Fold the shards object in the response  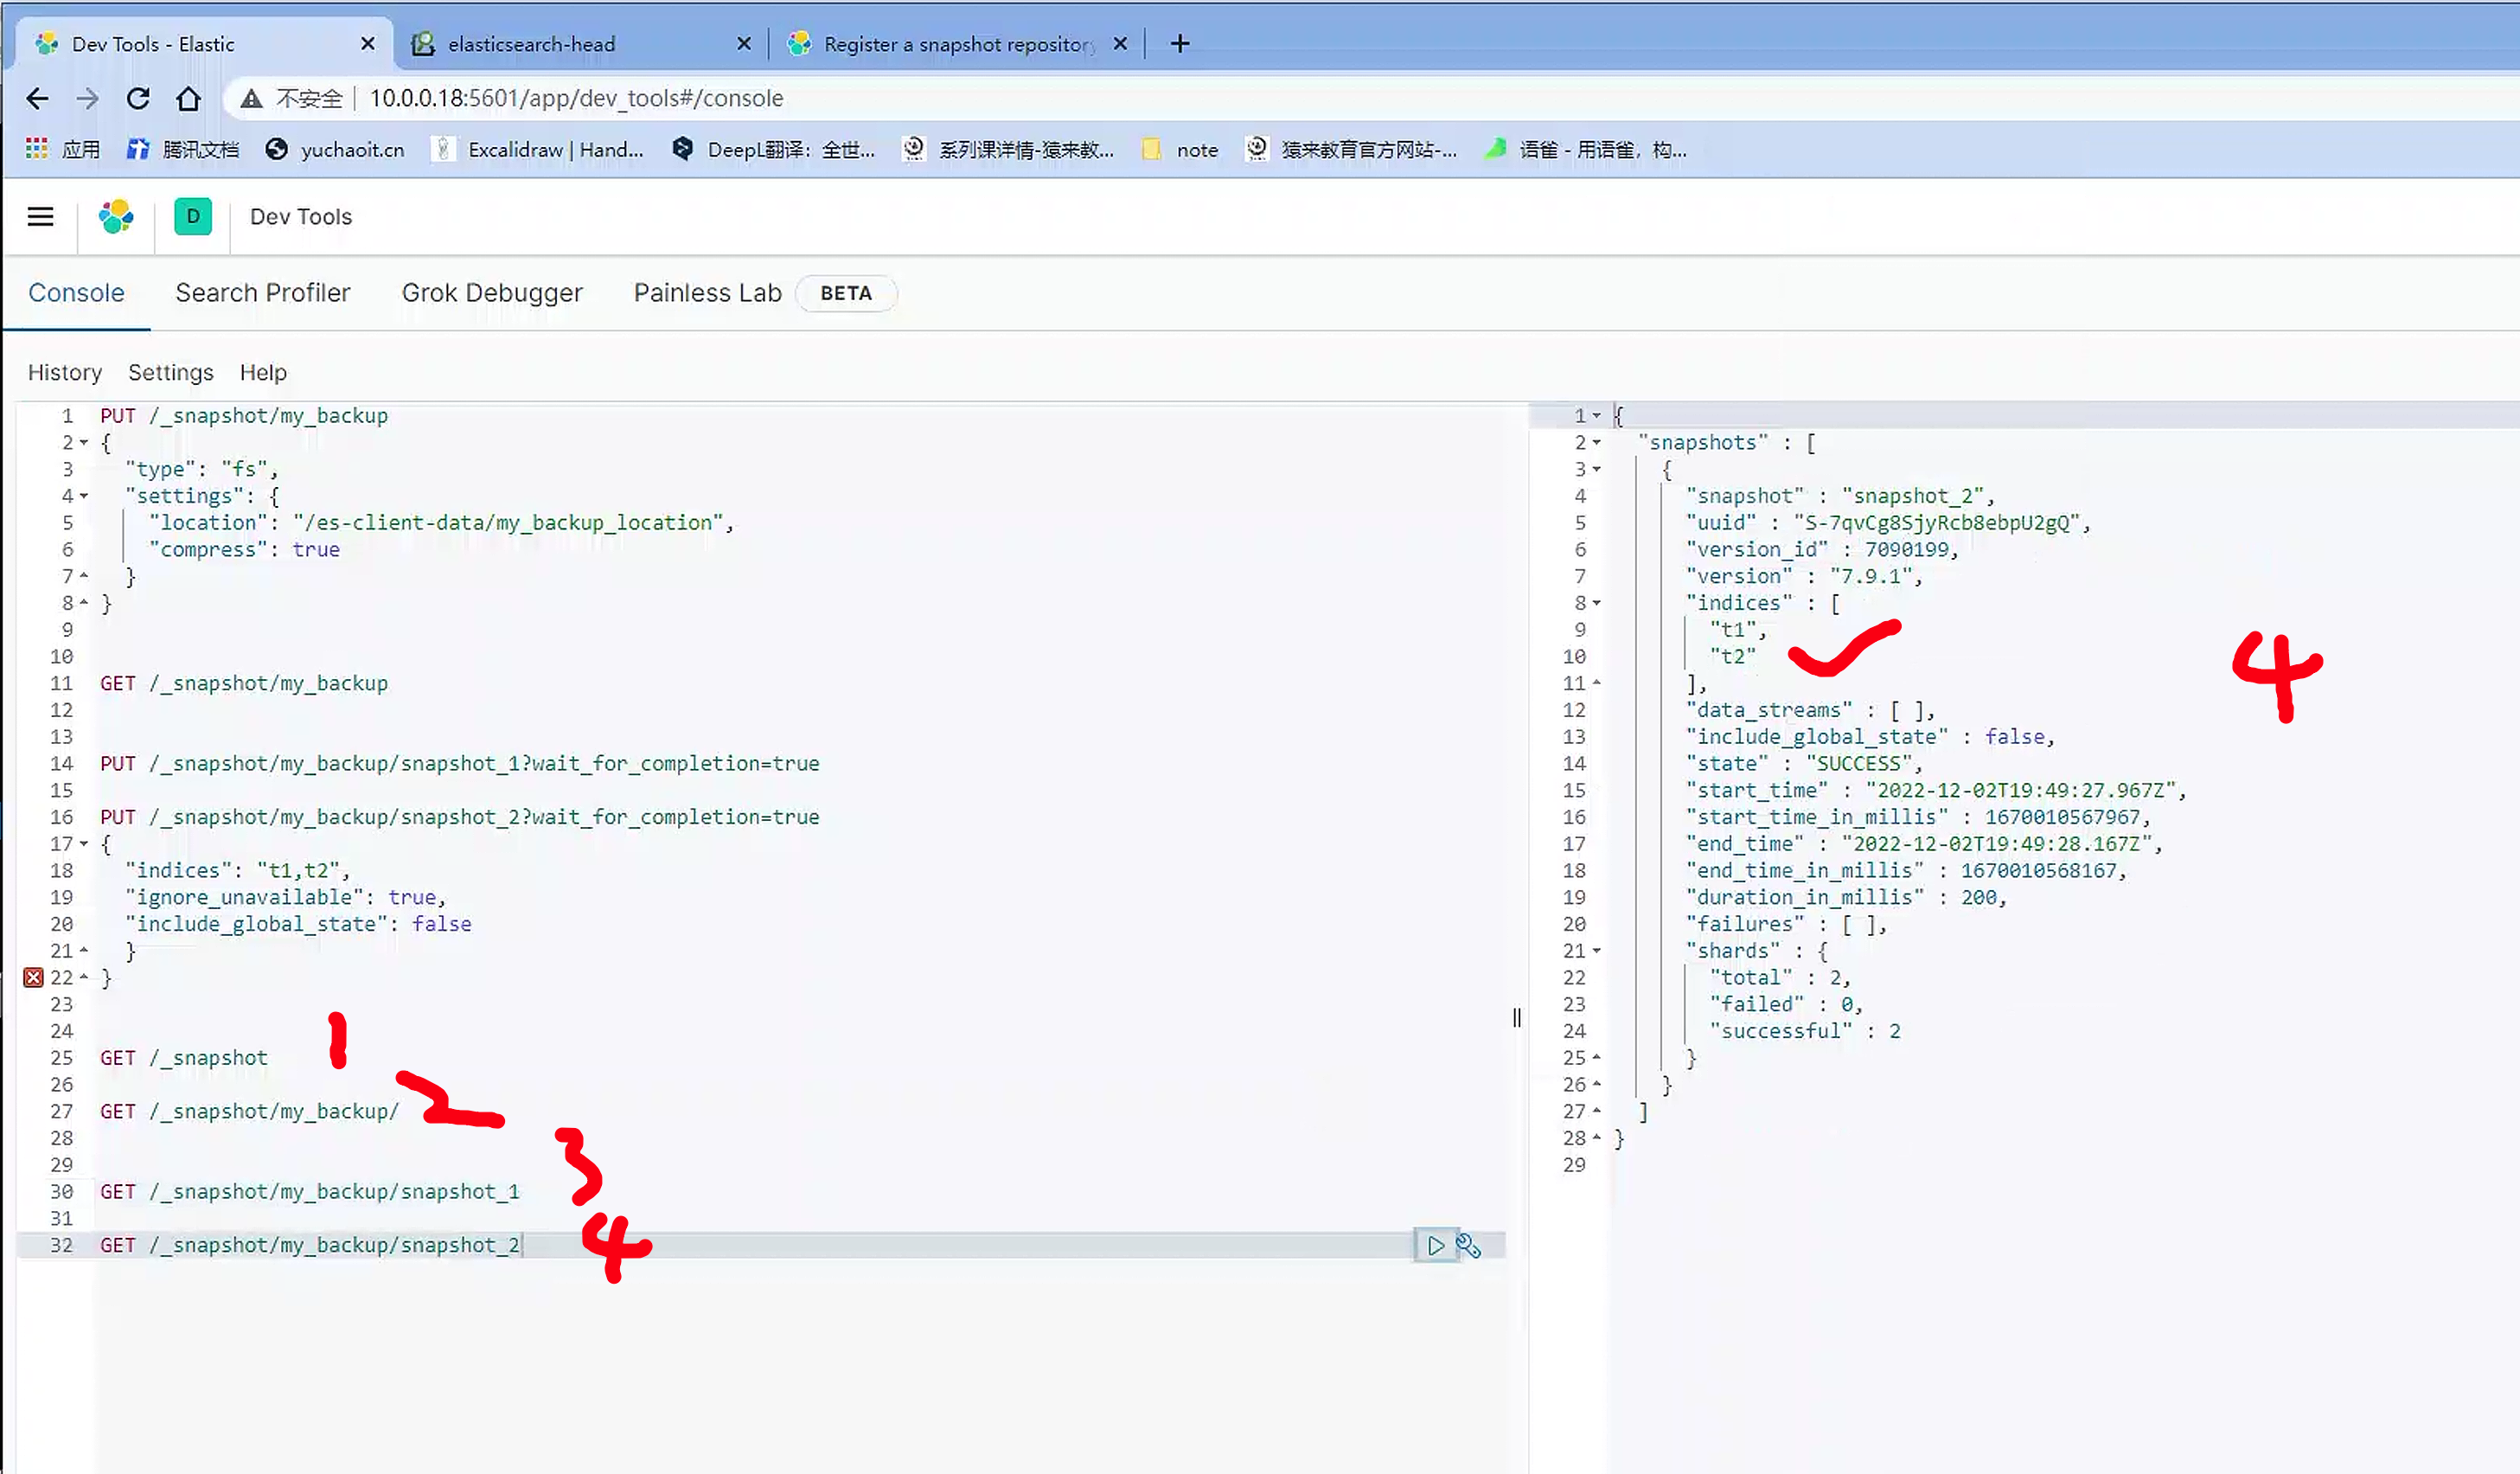(x=1596, y=951)
